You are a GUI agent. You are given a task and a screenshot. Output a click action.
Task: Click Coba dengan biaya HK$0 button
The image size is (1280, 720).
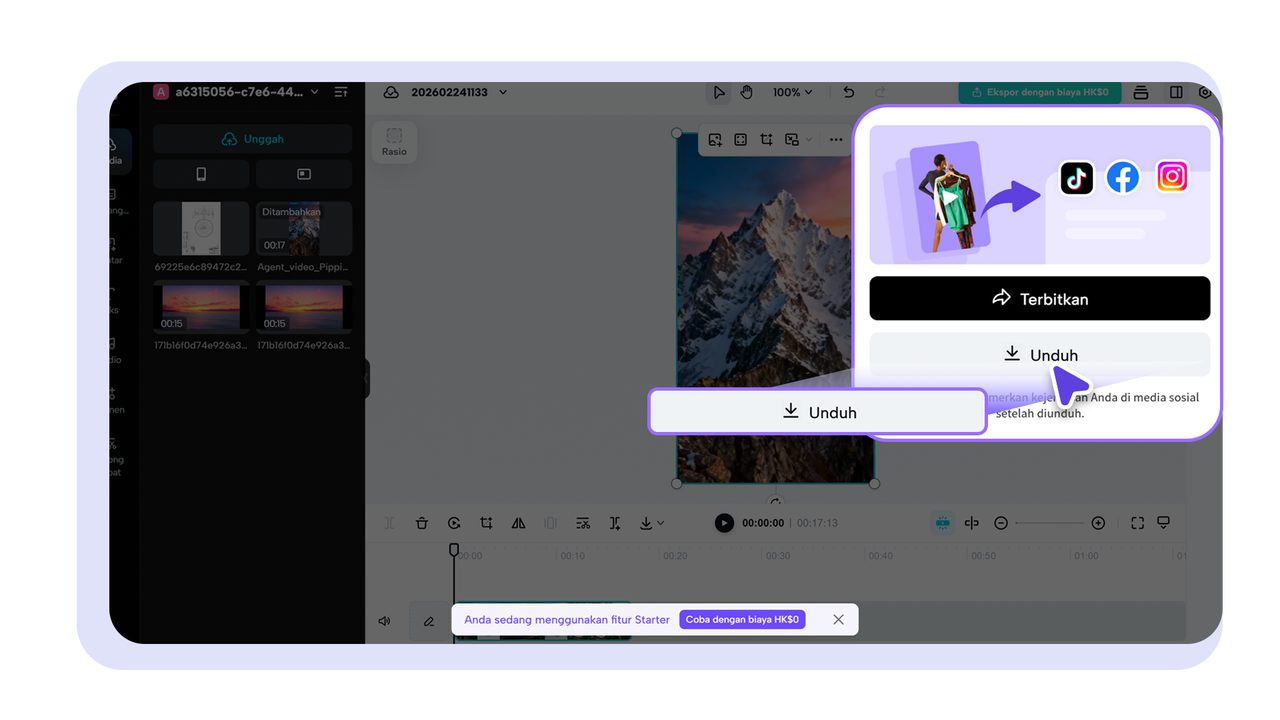[742, 620]
